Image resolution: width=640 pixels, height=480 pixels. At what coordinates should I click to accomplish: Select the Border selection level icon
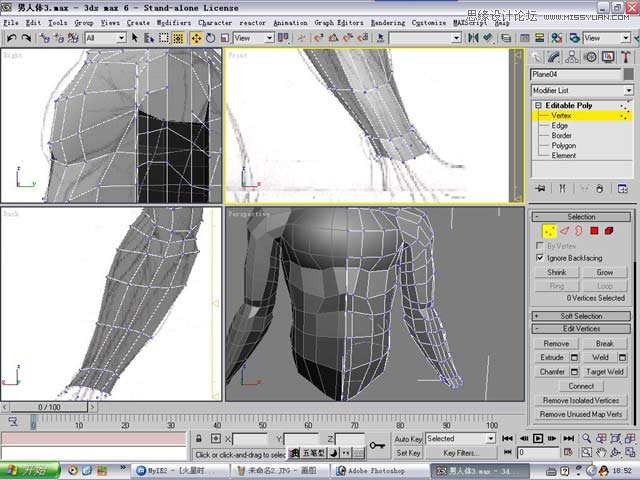(579, 231)
